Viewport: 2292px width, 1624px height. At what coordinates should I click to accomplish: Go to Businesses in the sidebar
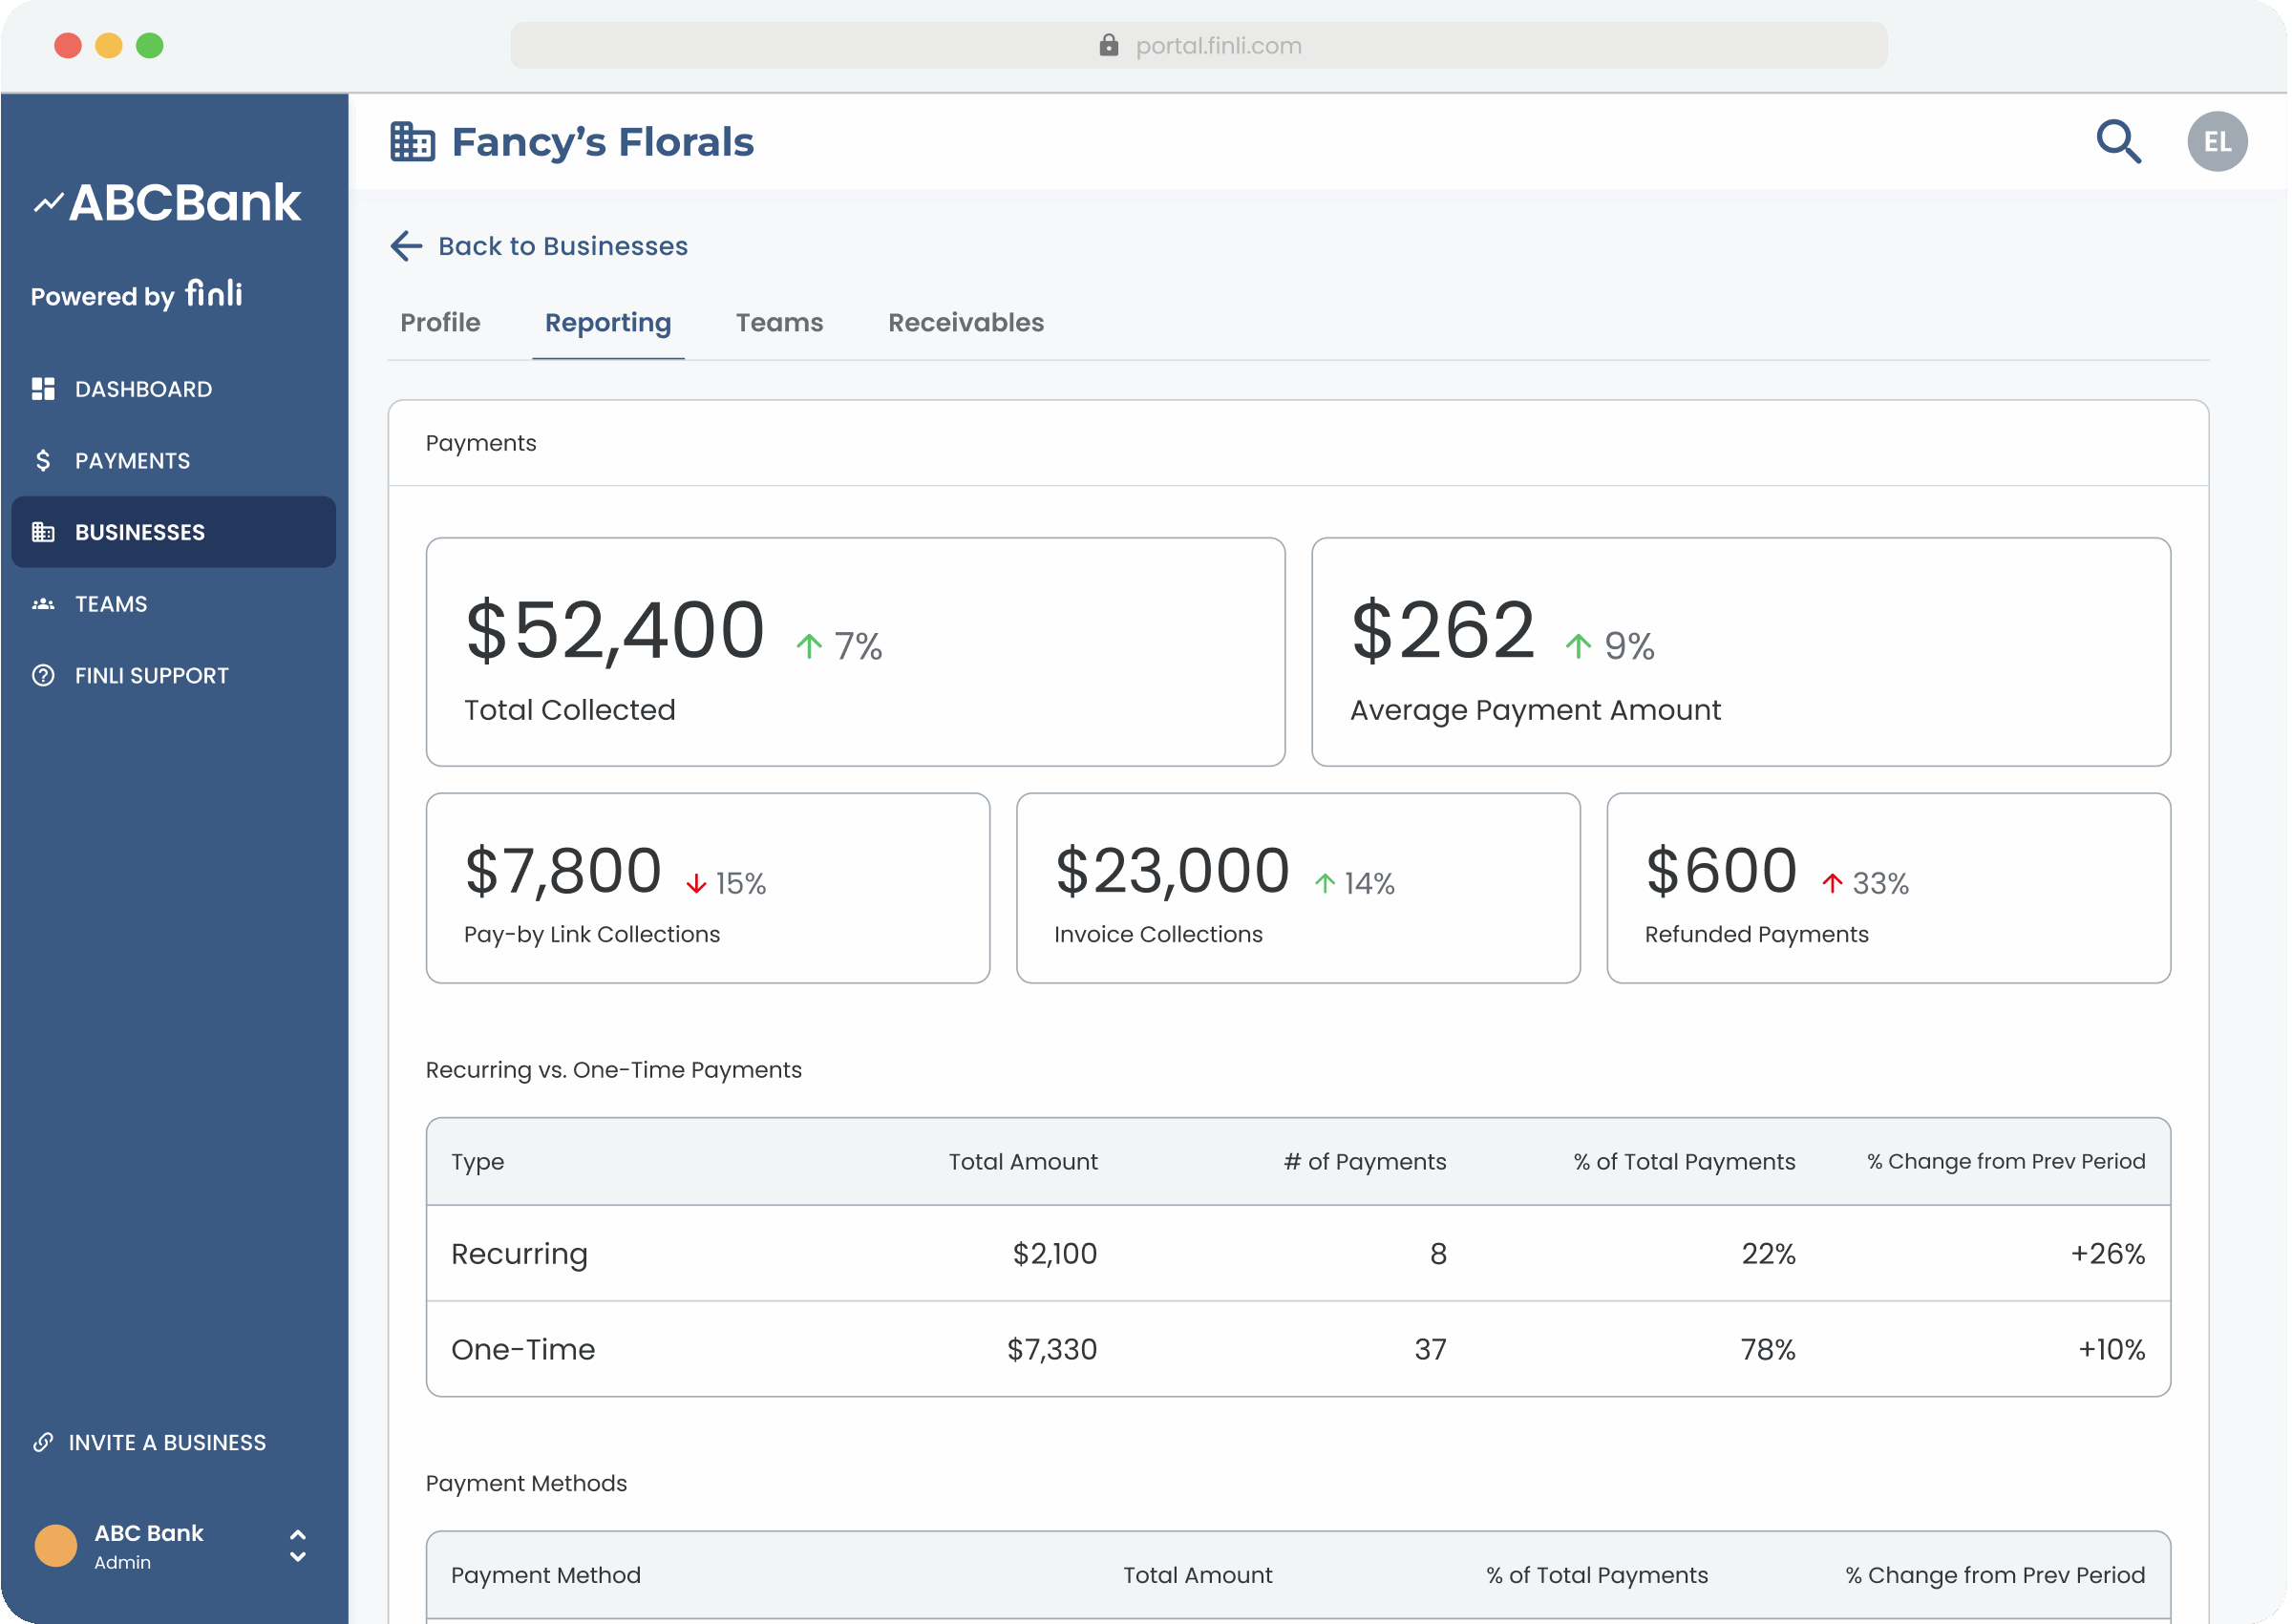pos(139,532)
